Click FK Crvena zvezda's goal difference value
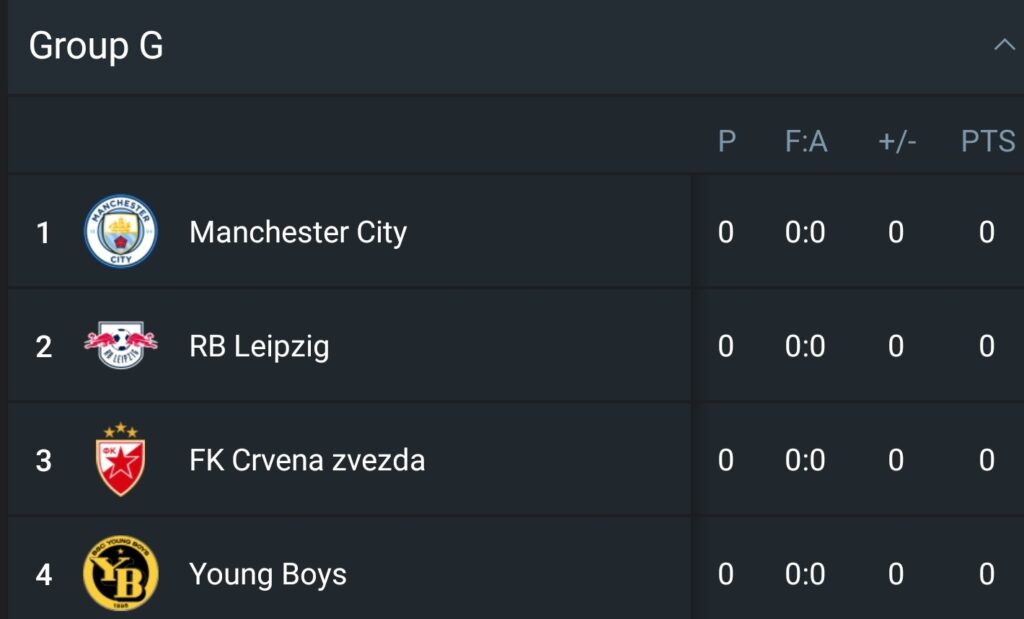This screenshot has width=1024, height=619. [x=896, y=460]
